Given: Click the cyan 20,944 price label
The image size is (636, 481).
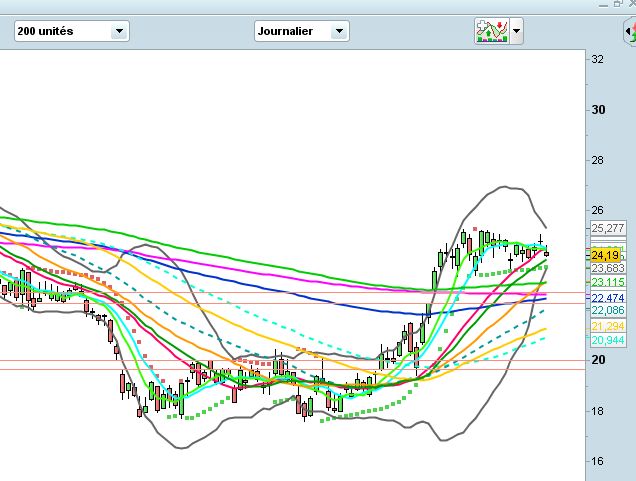Looking at the screenshot, I should (x=608, y=340).
